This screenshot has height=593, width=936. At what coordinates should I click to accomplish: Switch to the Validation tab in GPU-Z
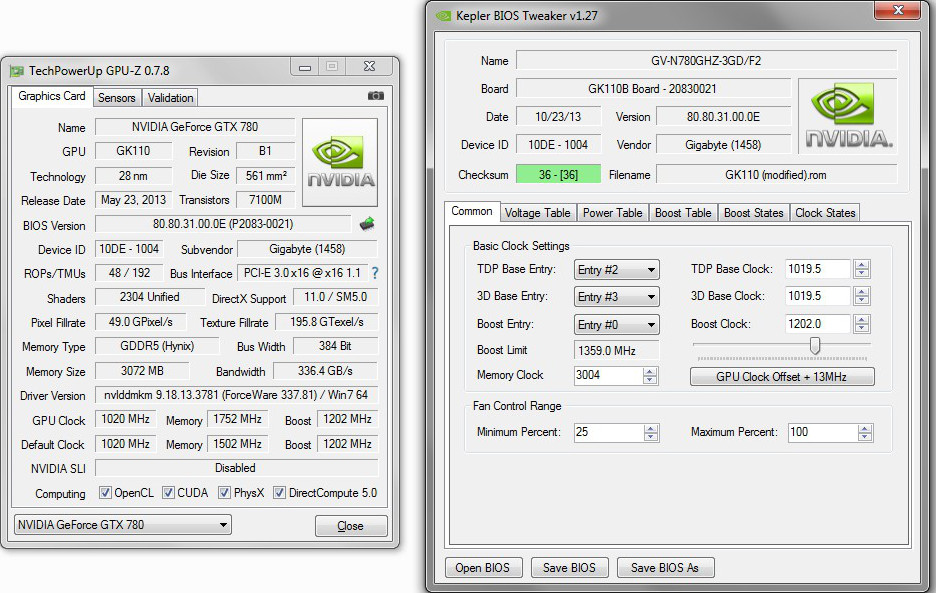pos(170,98)
